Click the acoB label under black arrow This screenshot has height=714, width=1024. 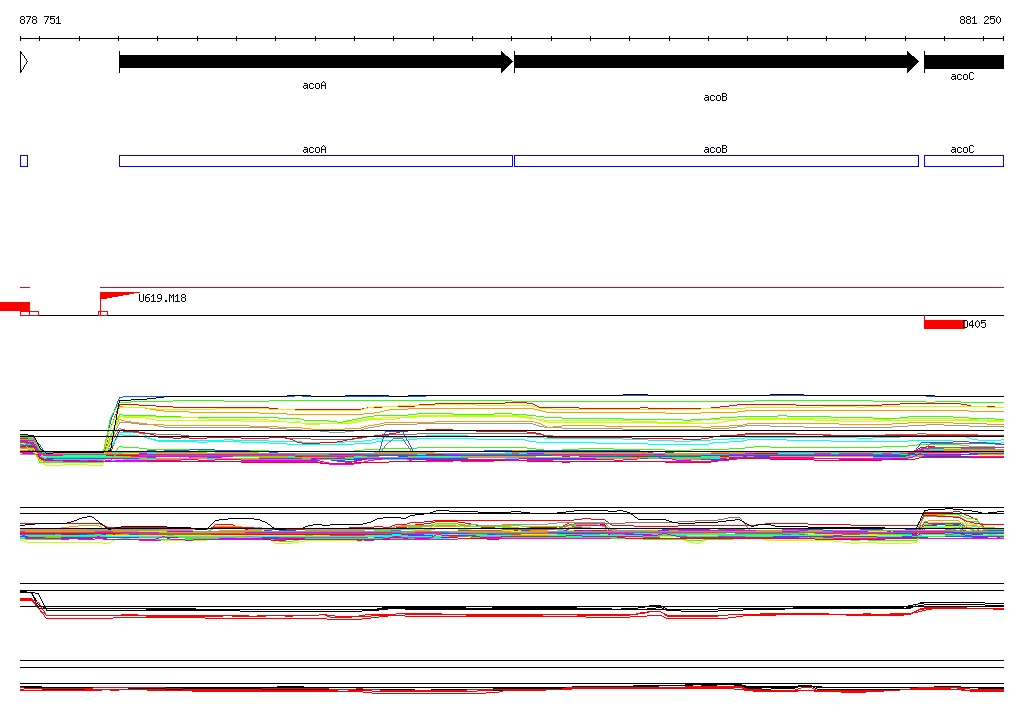click(716, 97)
